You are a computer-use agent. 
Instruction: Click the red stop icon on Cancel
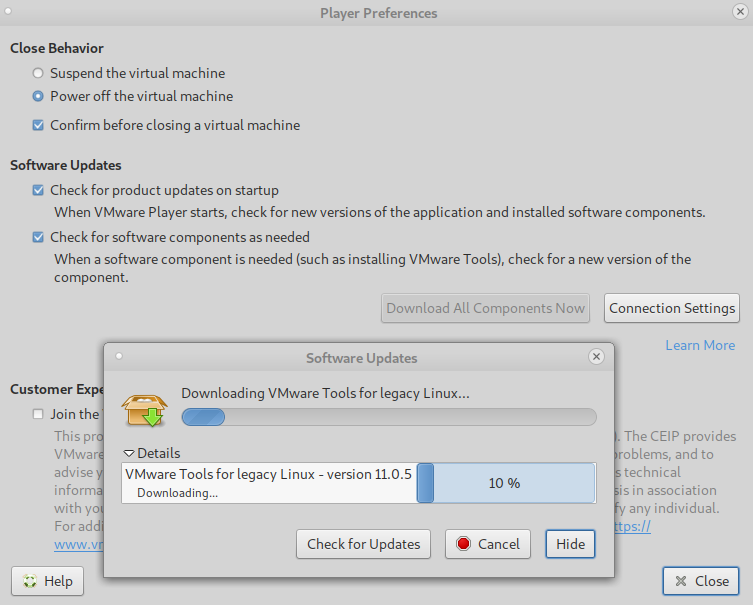click(x=463, y=544)
